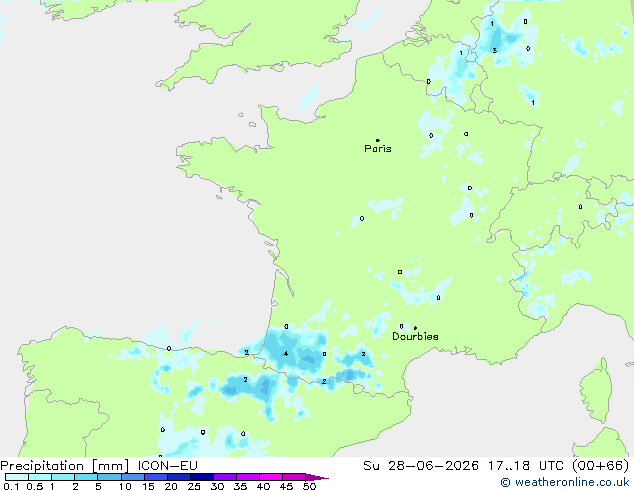Click the '(00+66)' forecast offset text

[x=601, y=466]
